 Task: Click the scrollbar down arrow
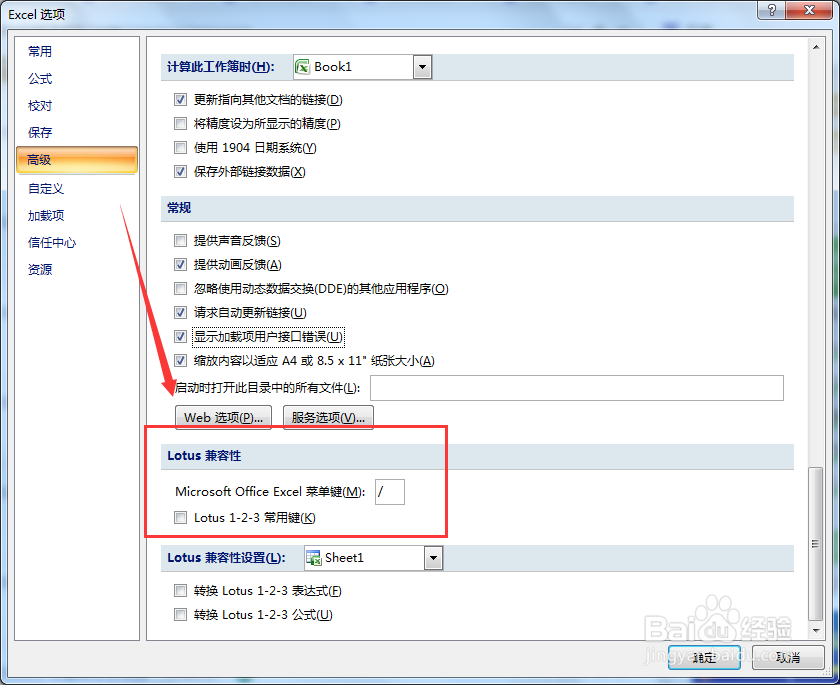tap(816, 630)
